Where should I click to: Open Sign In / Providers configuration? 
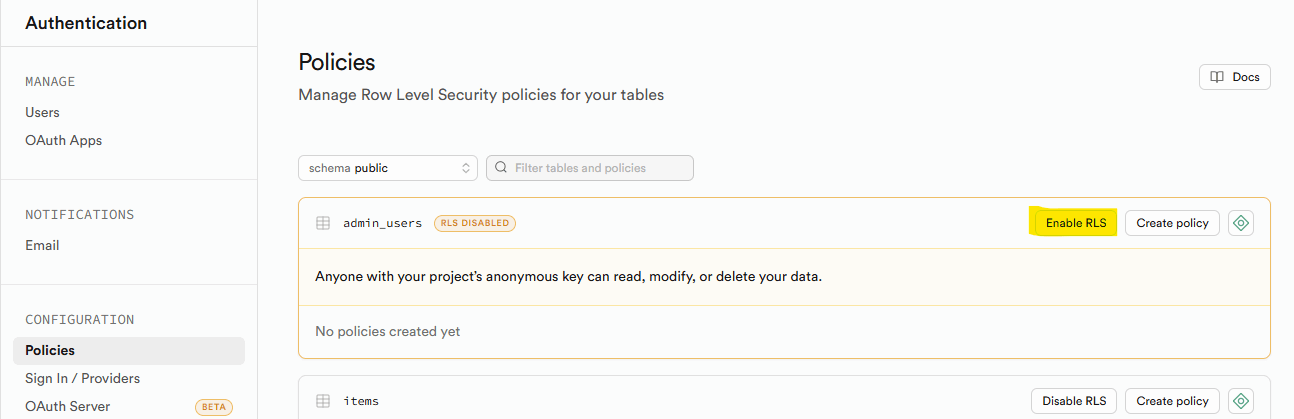(83, 378)
